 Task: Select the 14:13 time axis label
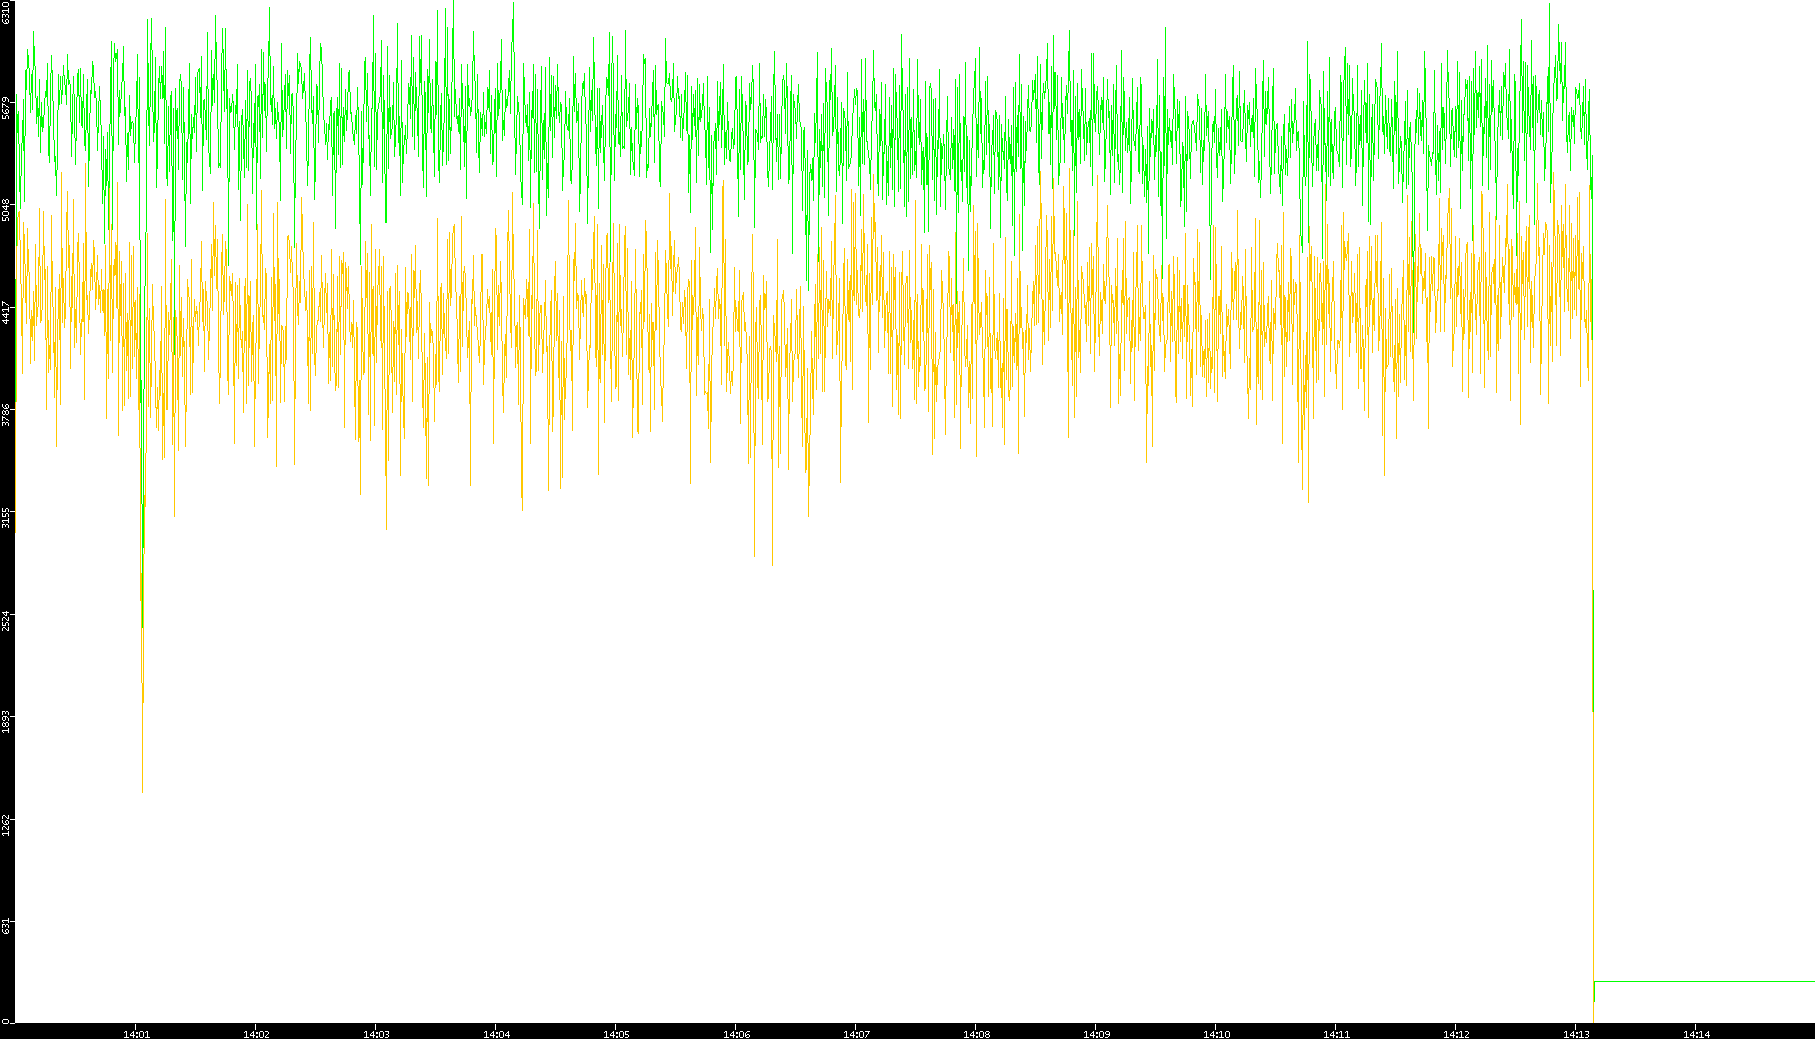(x=1576, y=1034)
